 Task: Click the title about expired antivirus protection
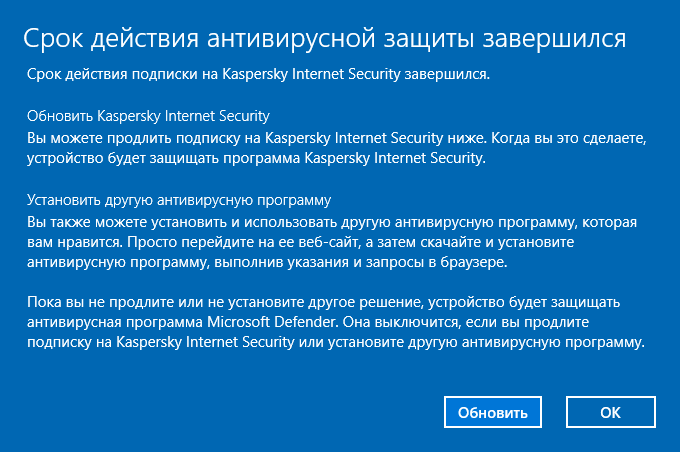pos(325,38)
